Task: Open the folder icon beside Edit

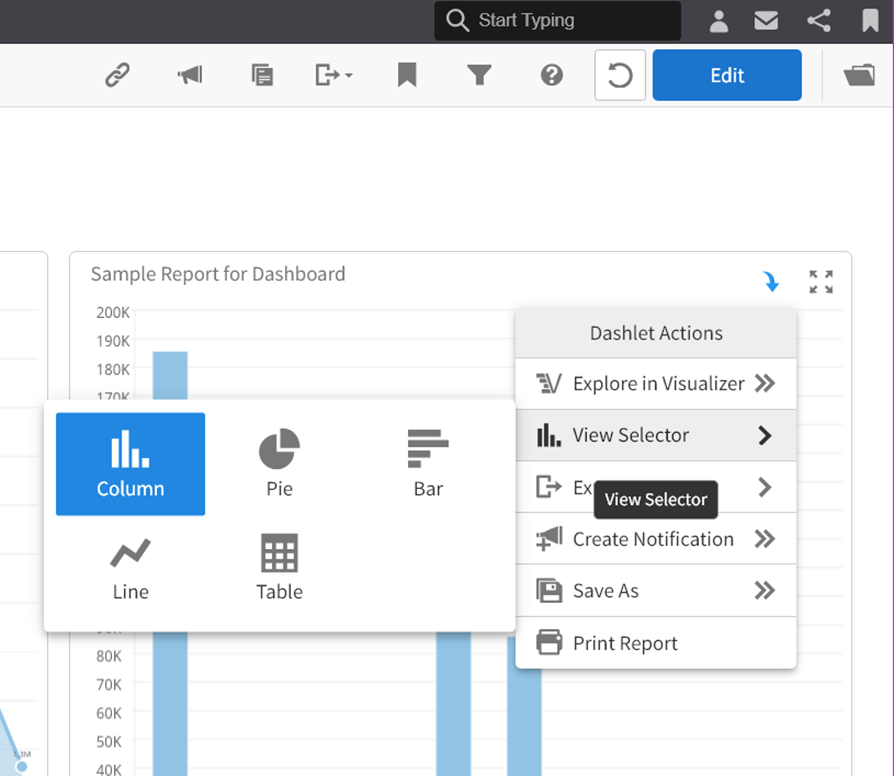Action: pos(859,76)
